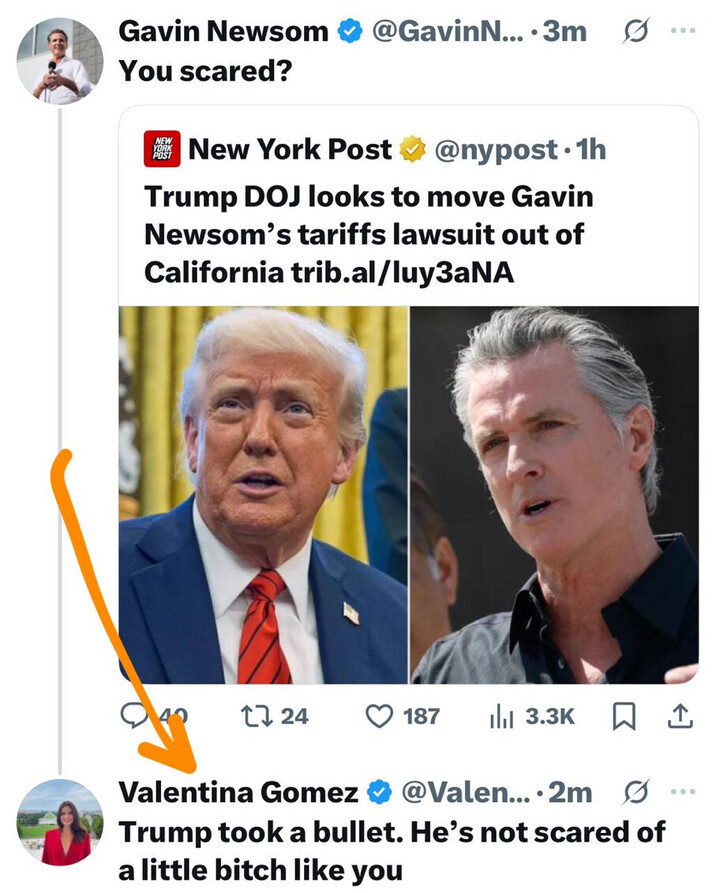Open the Newsom photo in the quoted post
Image resolution: width=716 pixels, height=893 pixels.
554,495
